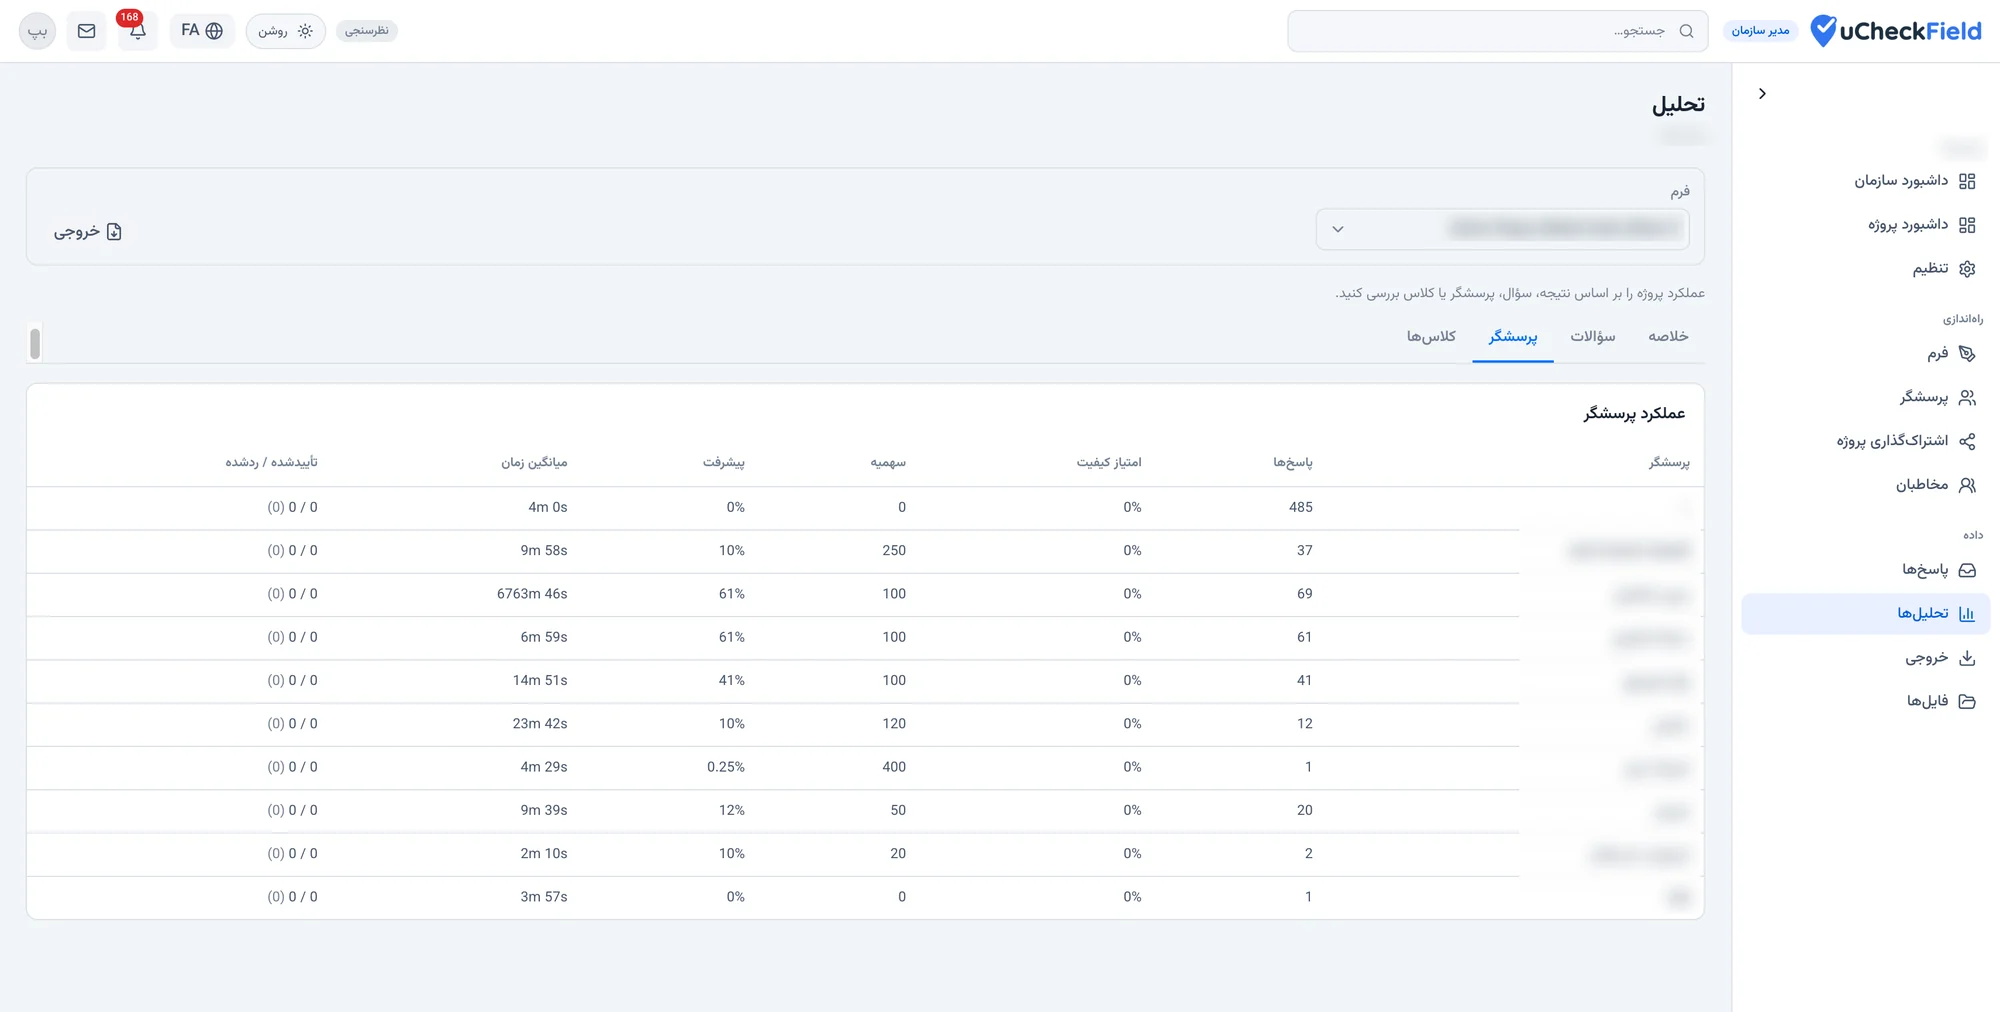This screenshot has width=2000, height=1012.
Task: Open داشبورد سازمان in sidebar
Action: 1915,181
